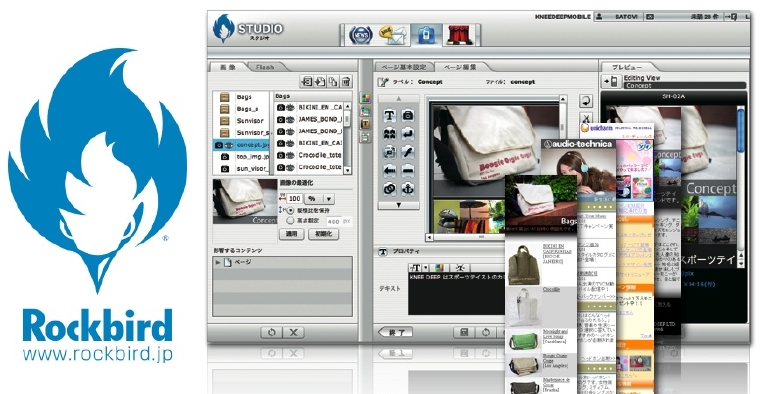760x394 pixels.
Task: Click the tool palette up arrow
Action: pyautogui.click(x=399, y=98)
